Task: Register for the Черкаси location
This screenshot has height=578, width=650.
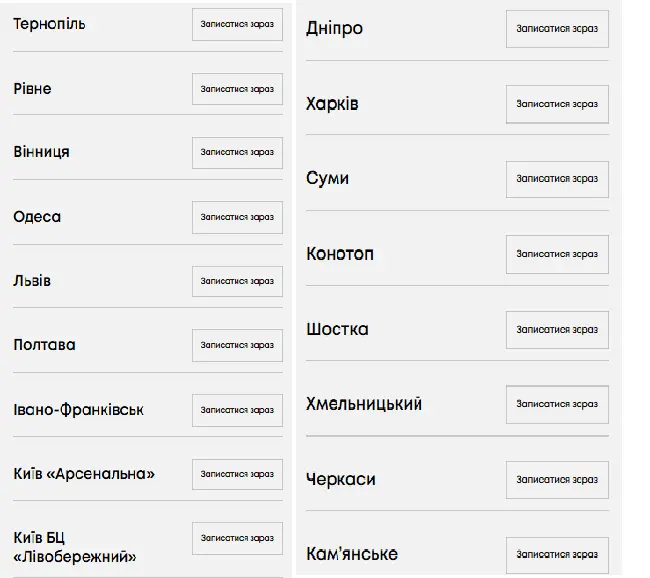Action: tap(557, 480)
